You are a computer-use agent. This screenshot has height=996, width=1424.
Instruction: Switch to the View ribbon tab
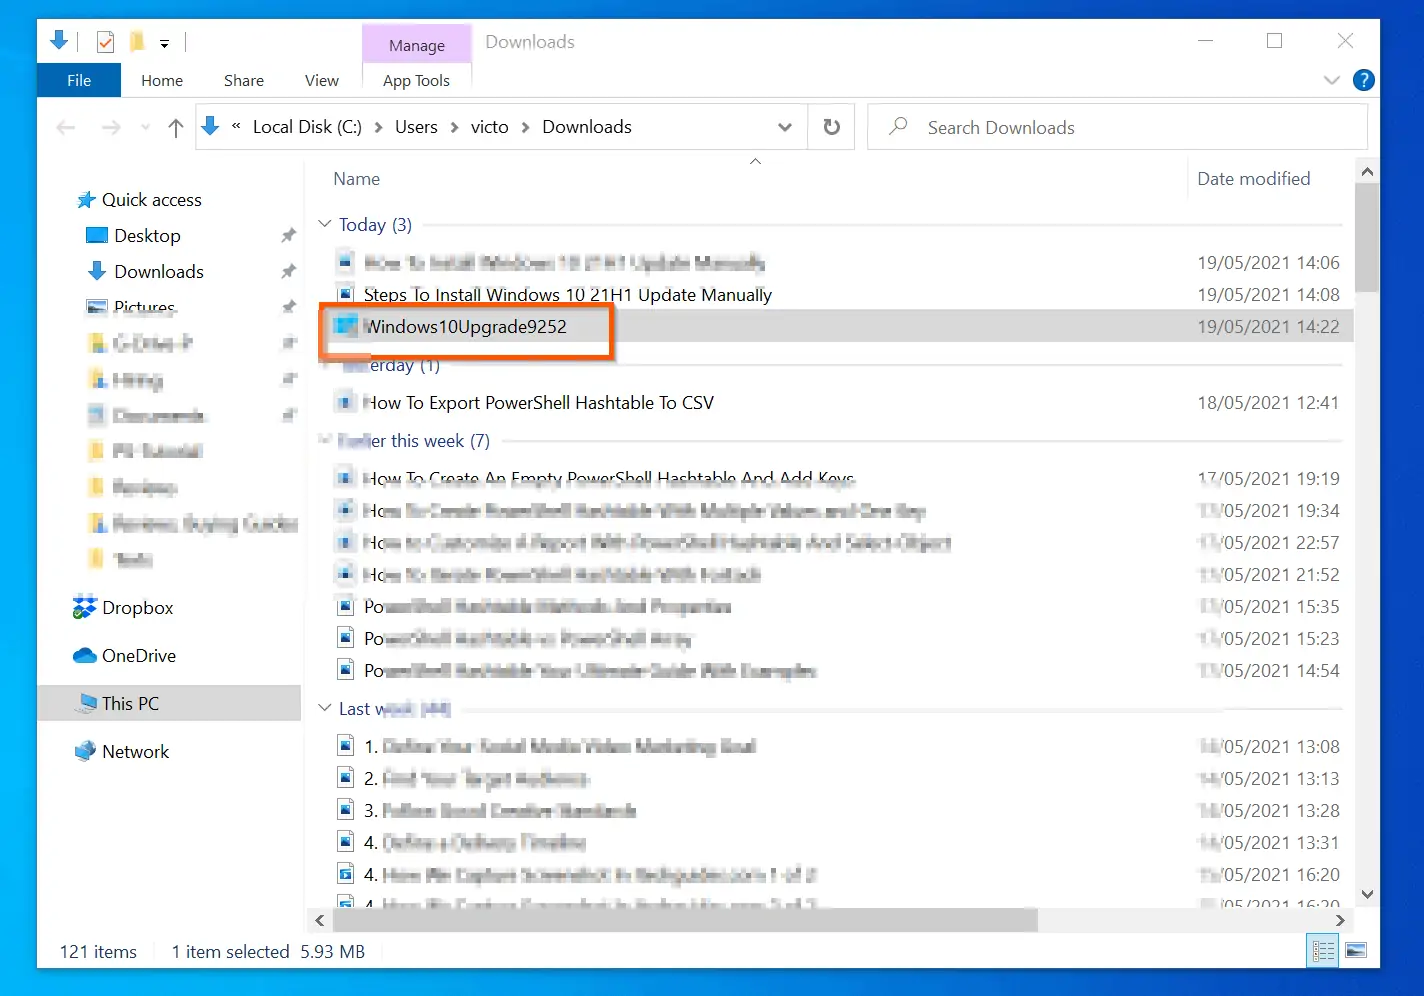click(322, 80)
